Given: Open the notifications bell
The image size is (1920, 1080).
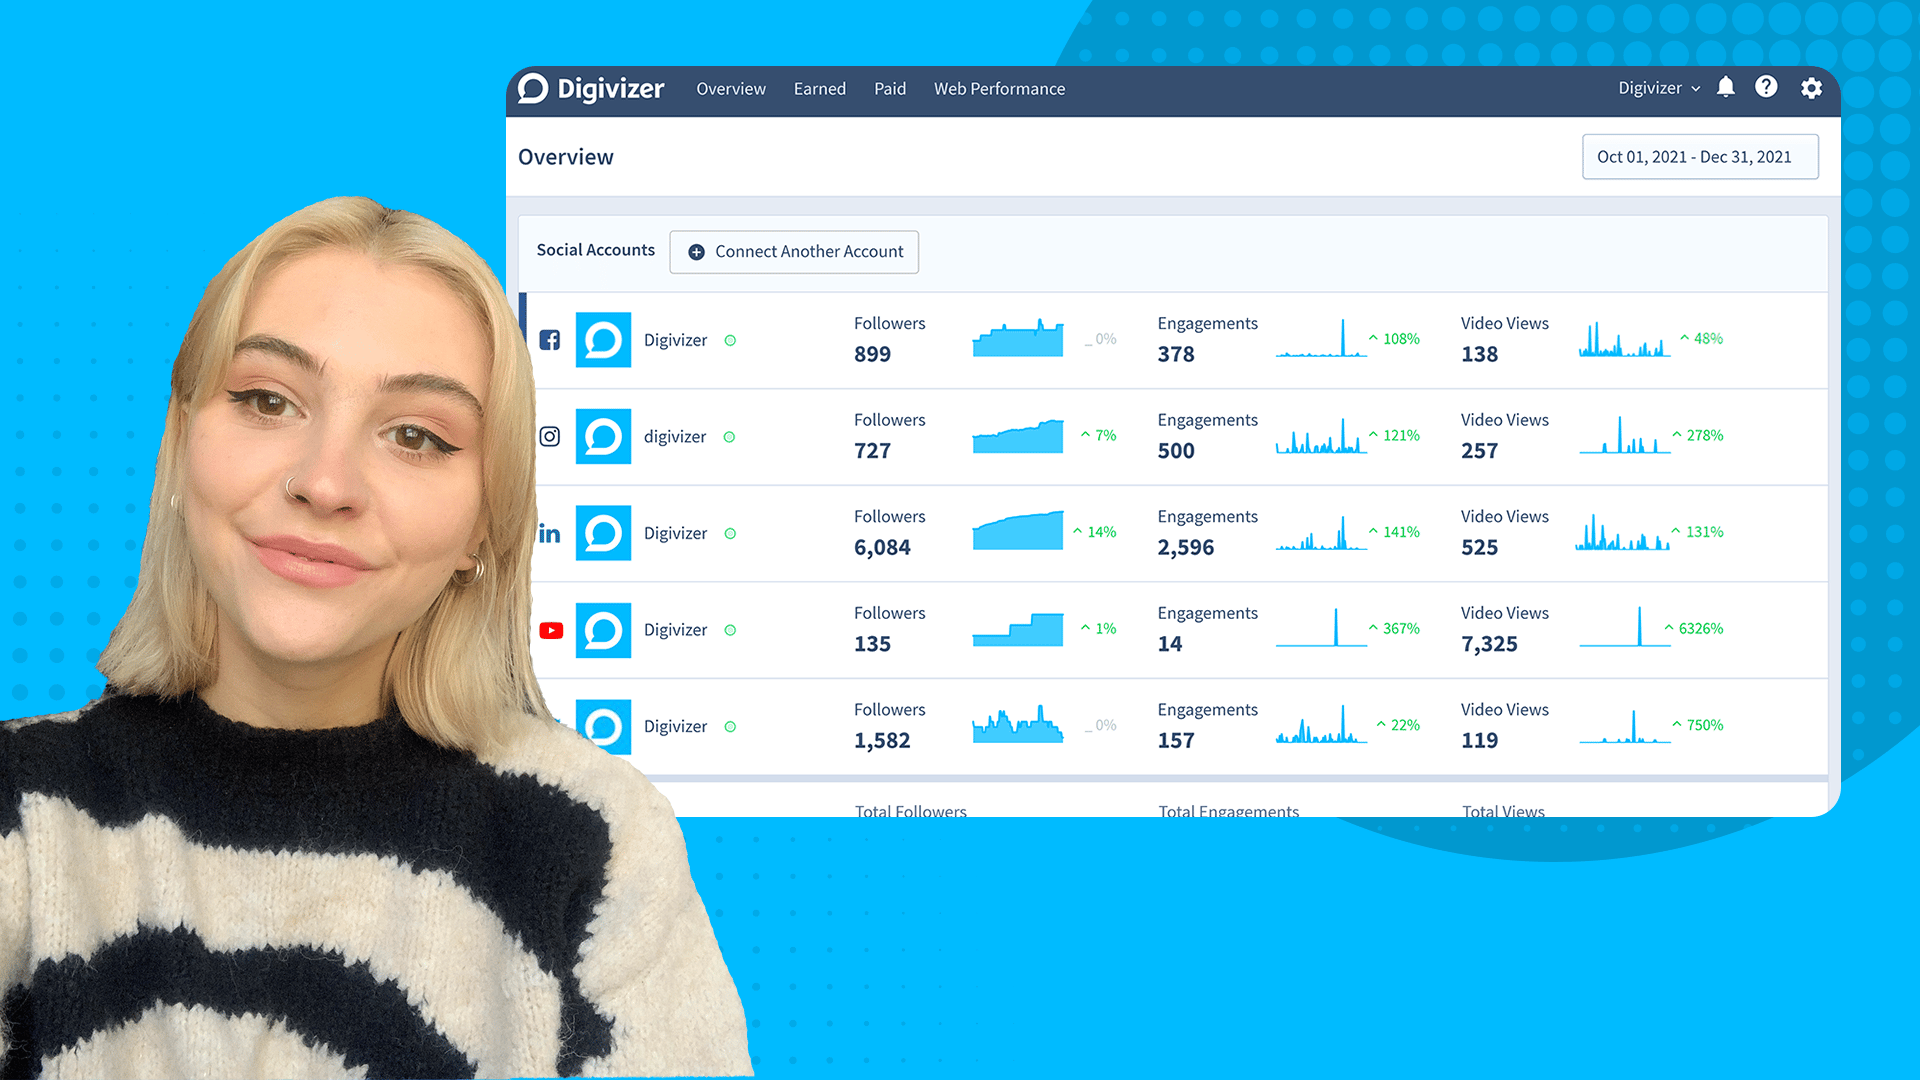Looking at the screenshot, I should 1726,87.
